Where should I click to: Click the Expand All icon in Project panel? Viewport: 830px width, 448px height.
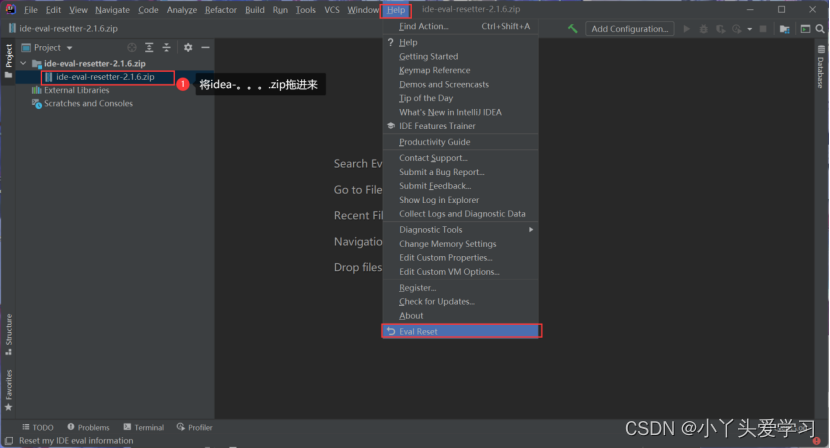[x=149, y=48]
